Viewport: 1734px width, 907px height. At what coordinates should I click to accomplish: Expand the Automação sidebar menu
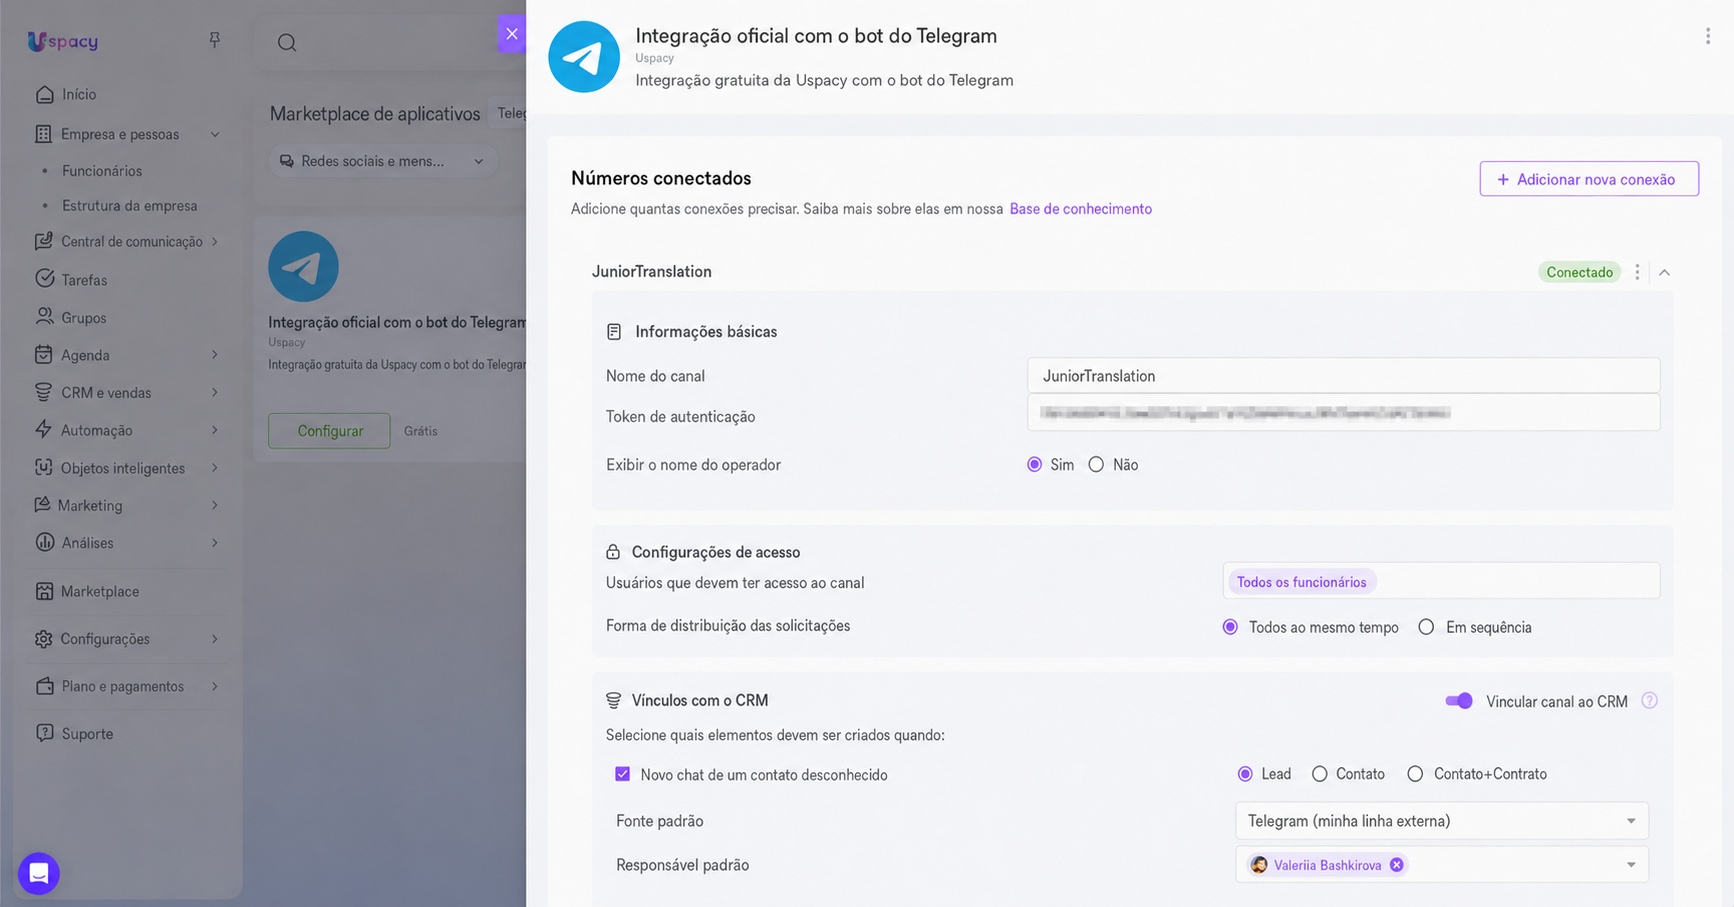[x=215, y=430]
